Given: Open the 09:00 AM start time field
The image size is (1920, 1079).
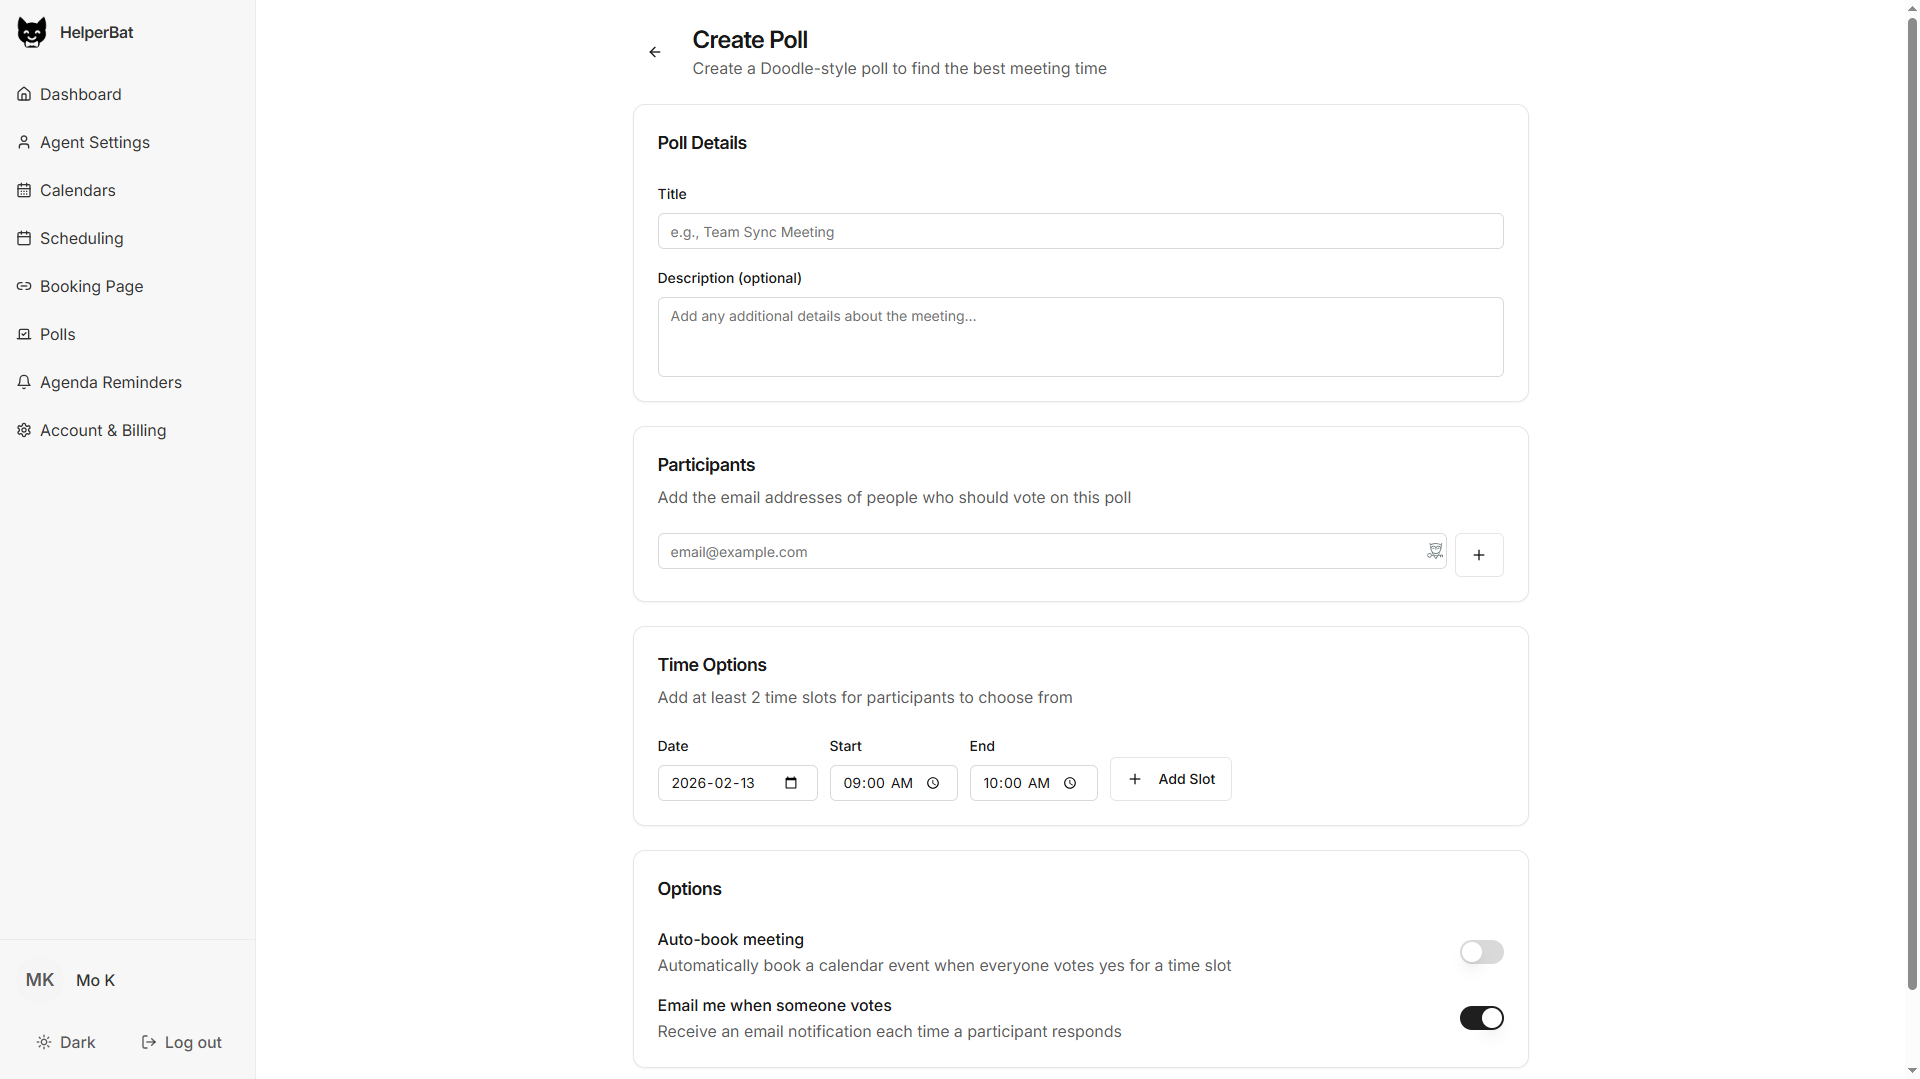Looking at the screenshot, I should click(878, 783).
